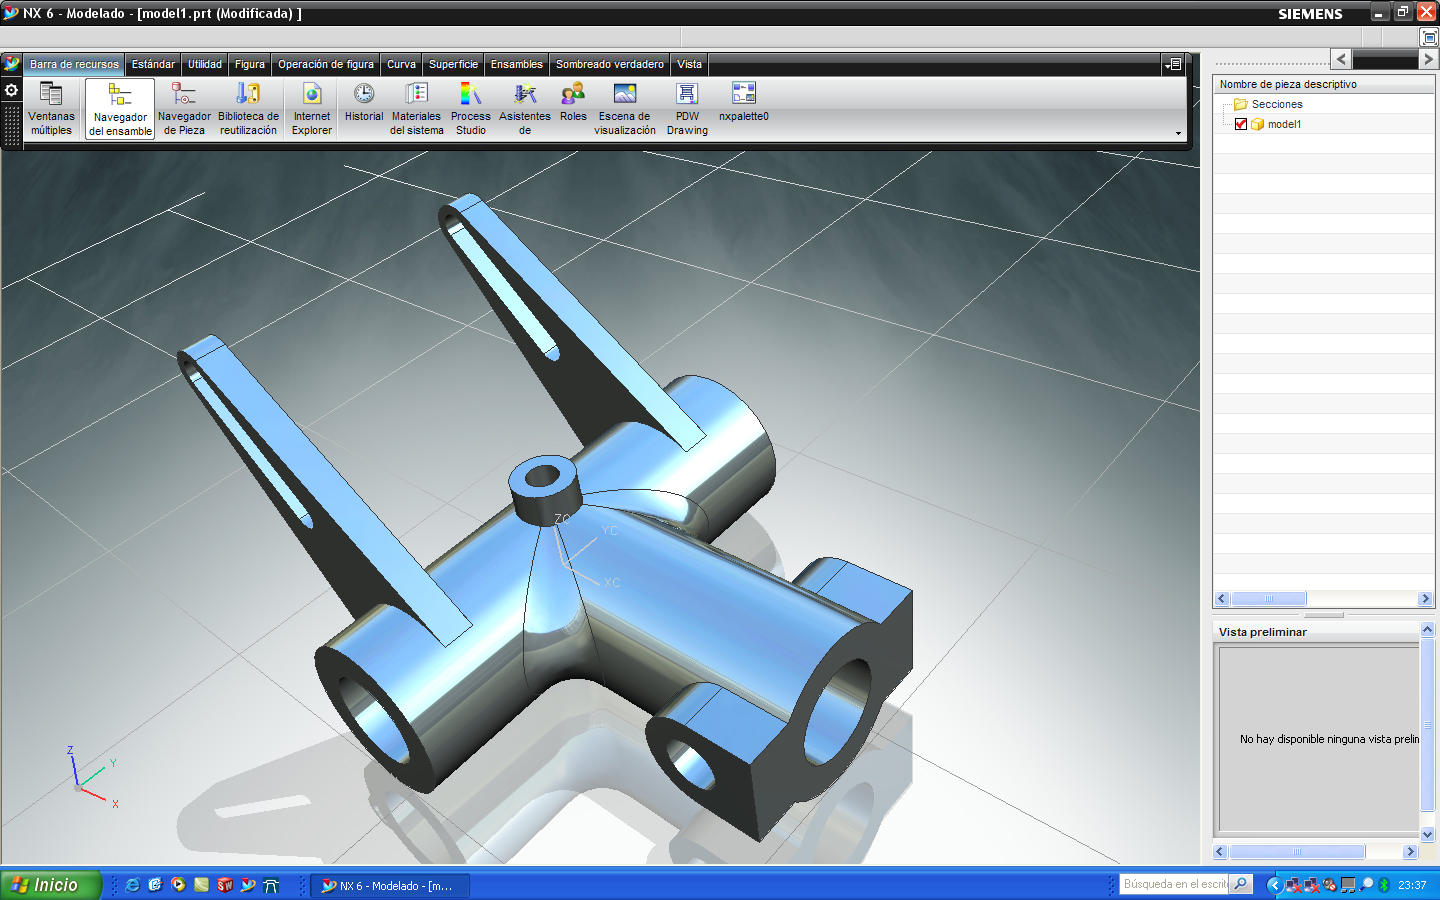
Task: Click navigator horizontal scrollbar right arrow
Action: [1425, 598]
